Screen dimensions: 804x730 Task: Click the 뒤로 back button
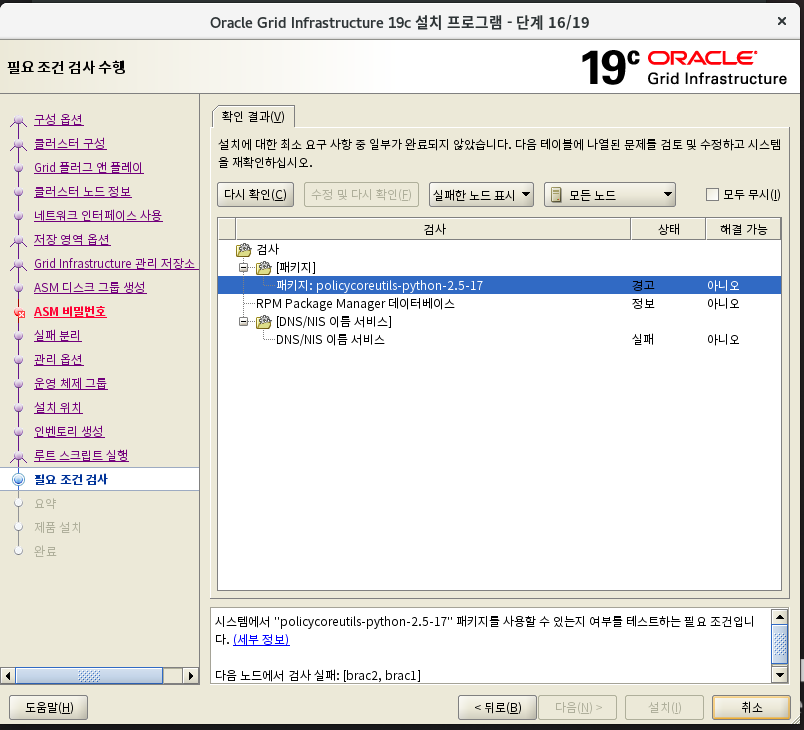497,707
